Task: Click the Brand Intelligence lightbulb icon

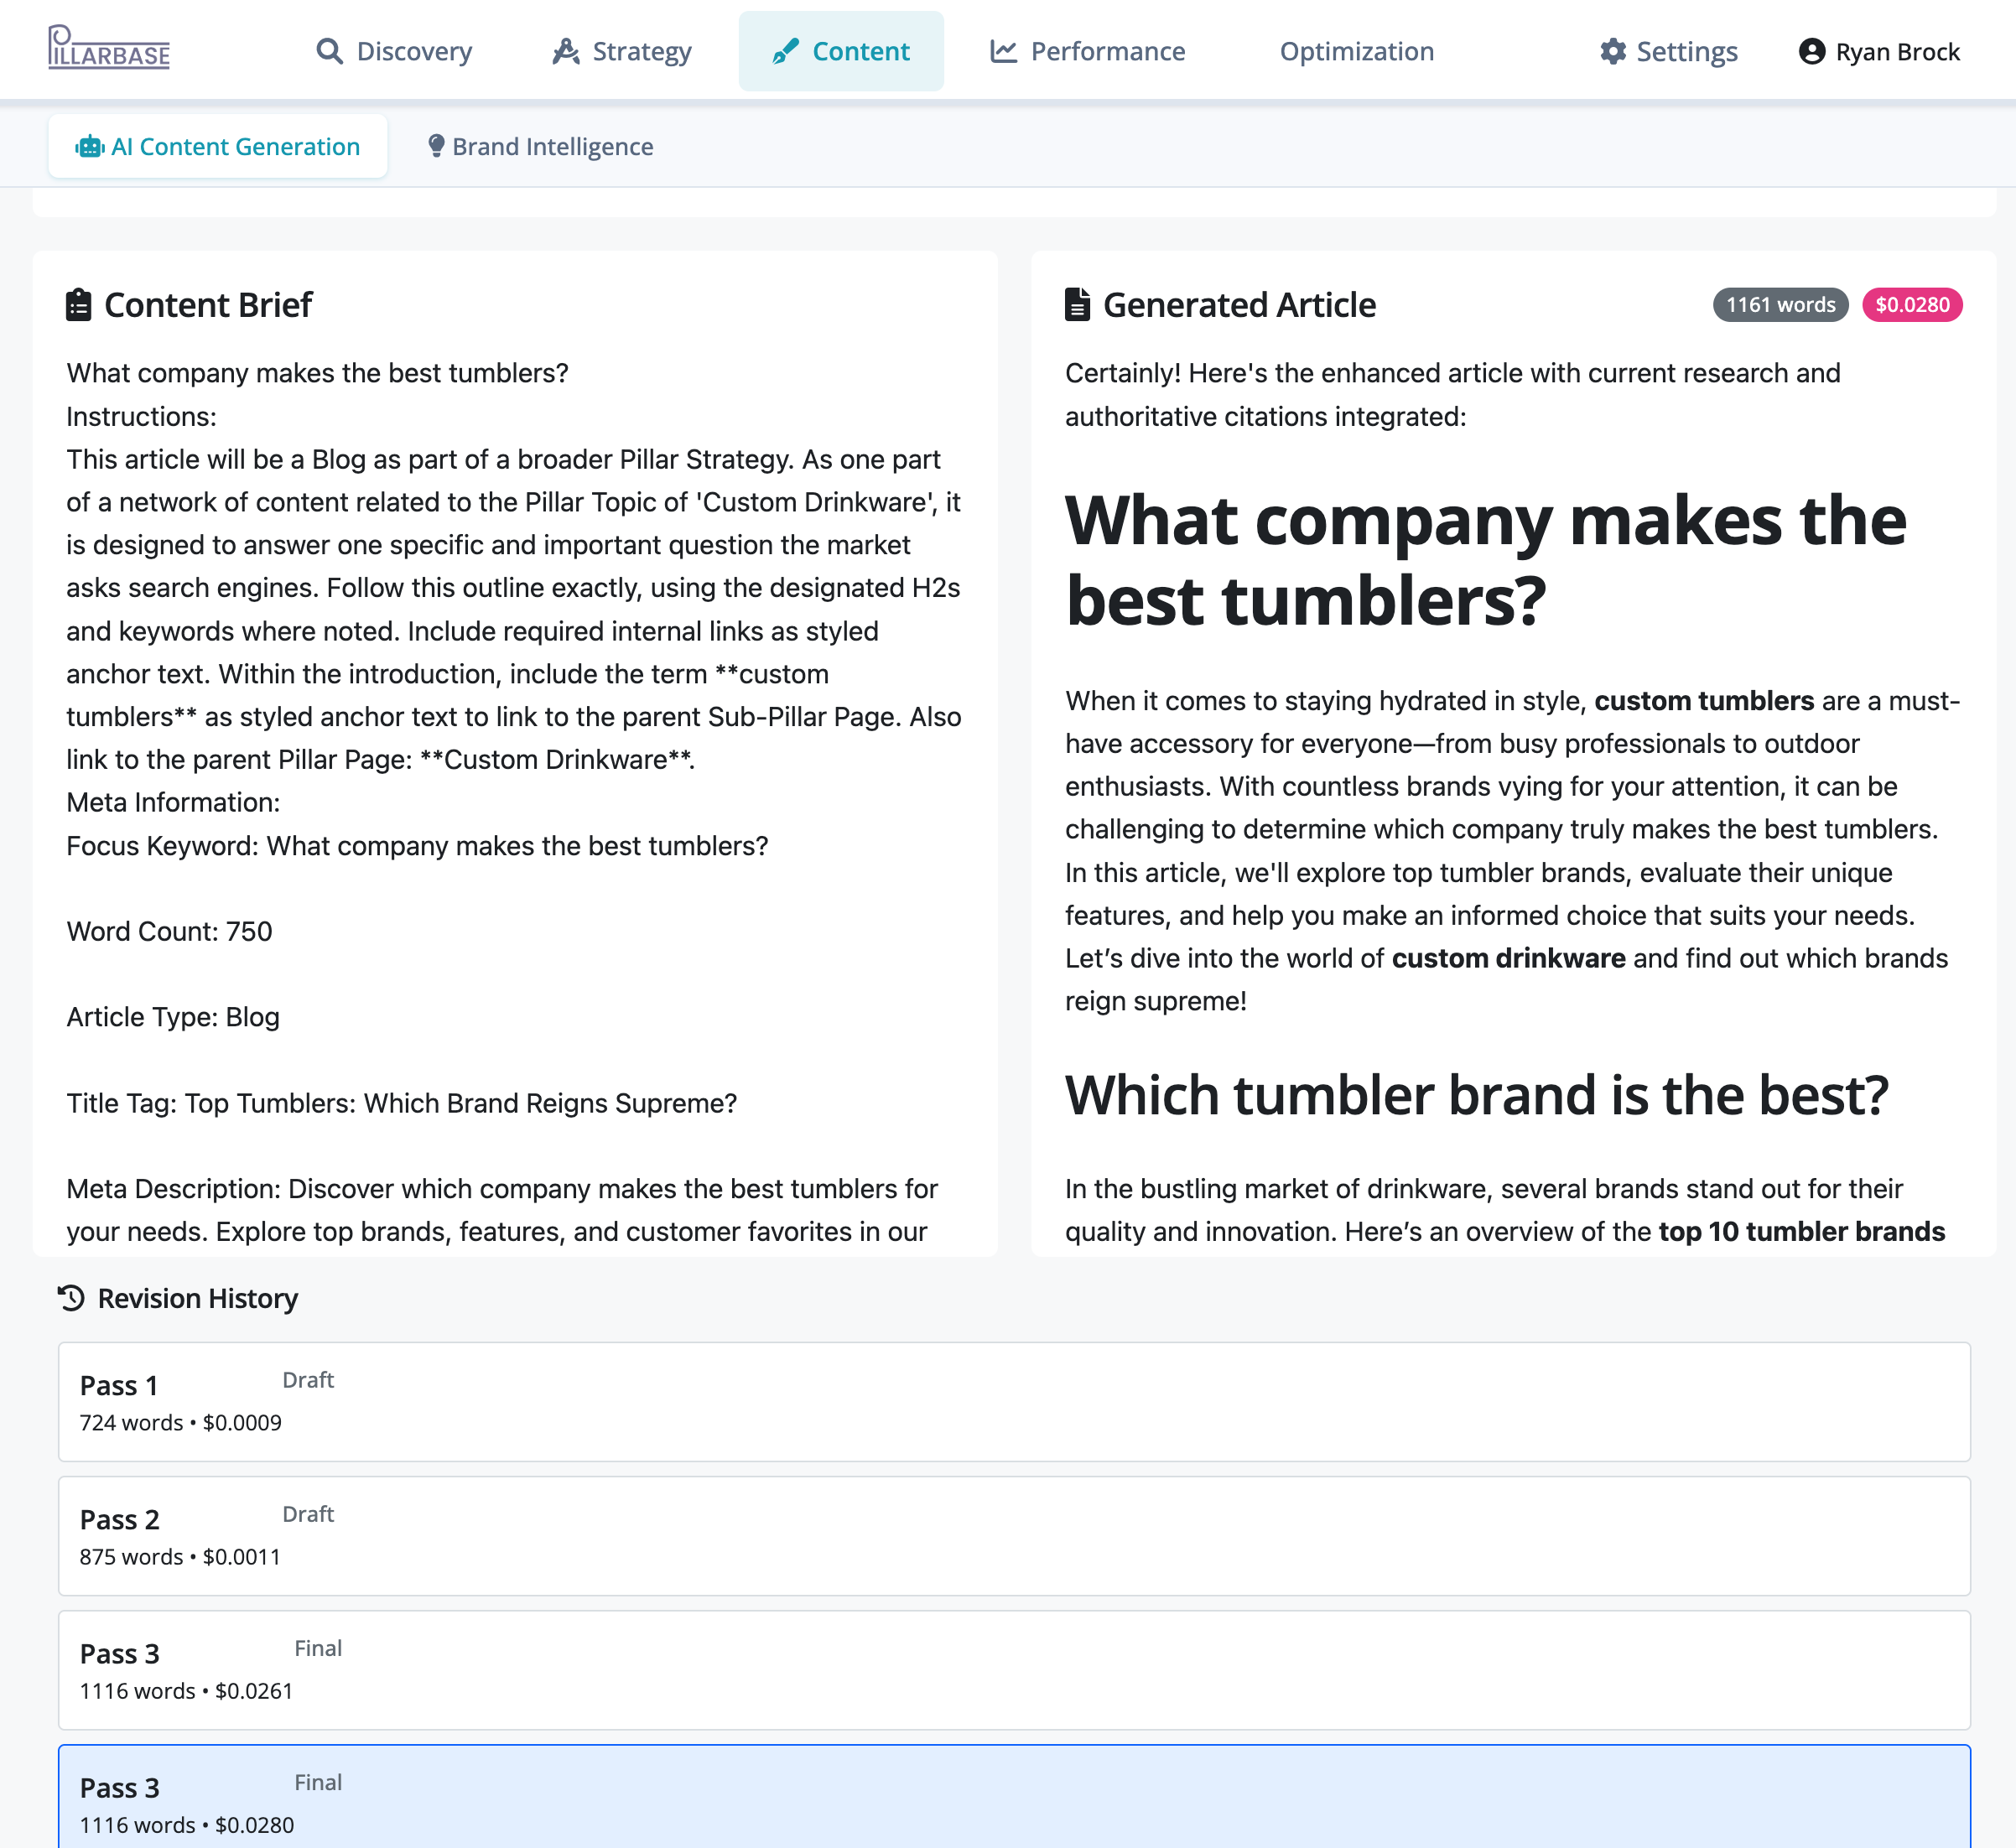Action: coord(436,146)
